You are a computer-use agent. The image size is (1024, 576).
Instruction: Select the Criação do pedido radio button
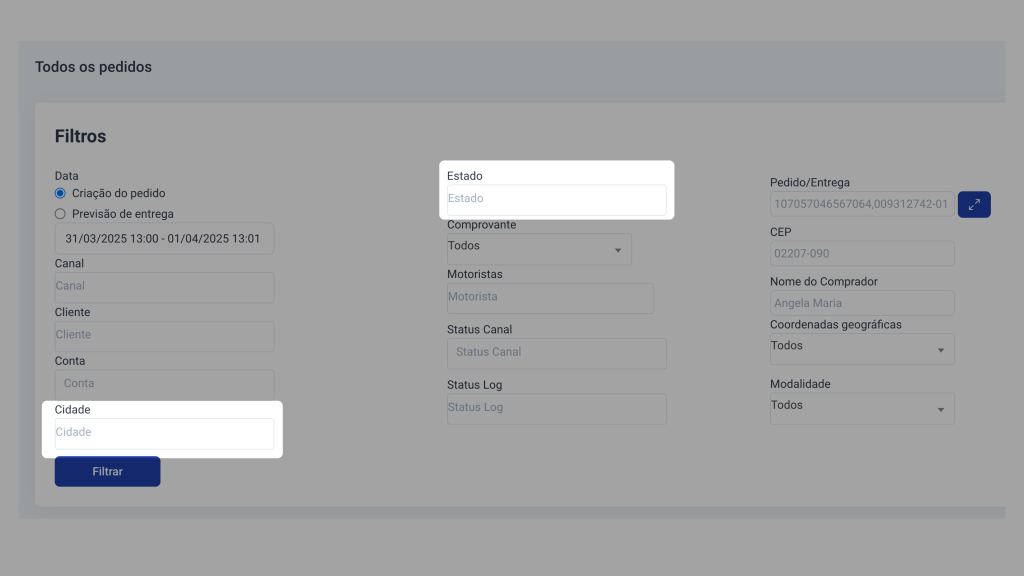(x=60, y=193)
